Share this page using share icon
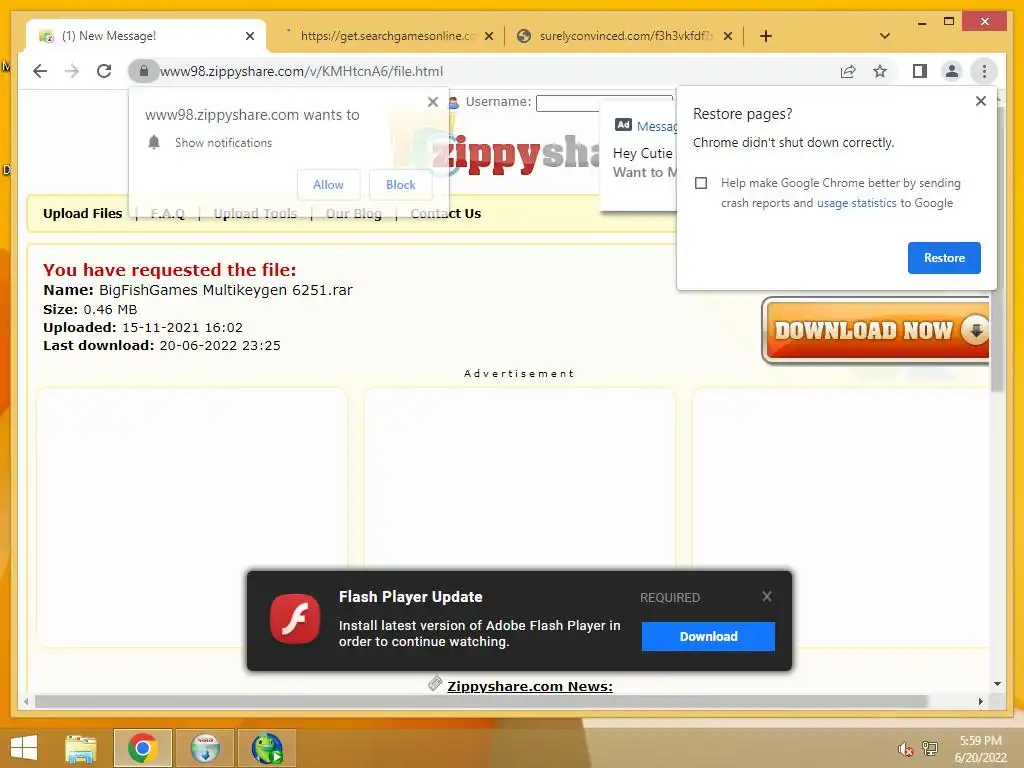This screenshot has height=768, width=1024. [x=848, y=71]
